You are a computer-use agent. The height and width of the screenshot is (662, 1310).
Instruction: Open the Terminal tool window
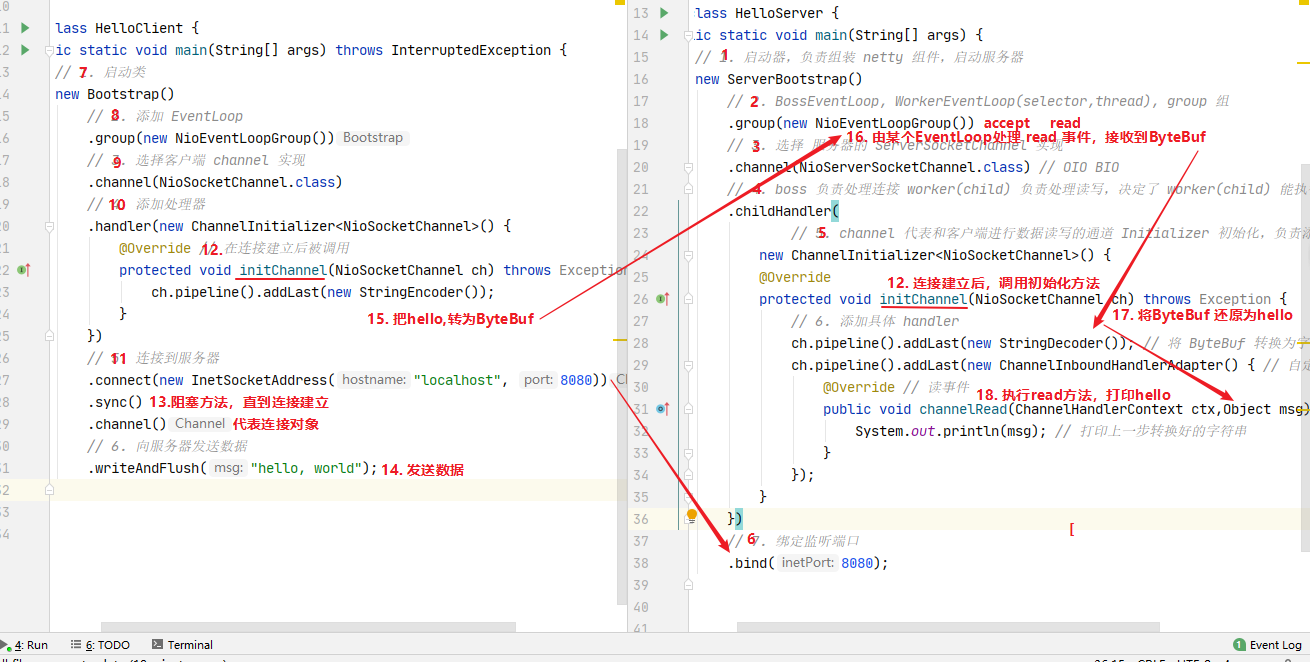click(x=182, y=645)
